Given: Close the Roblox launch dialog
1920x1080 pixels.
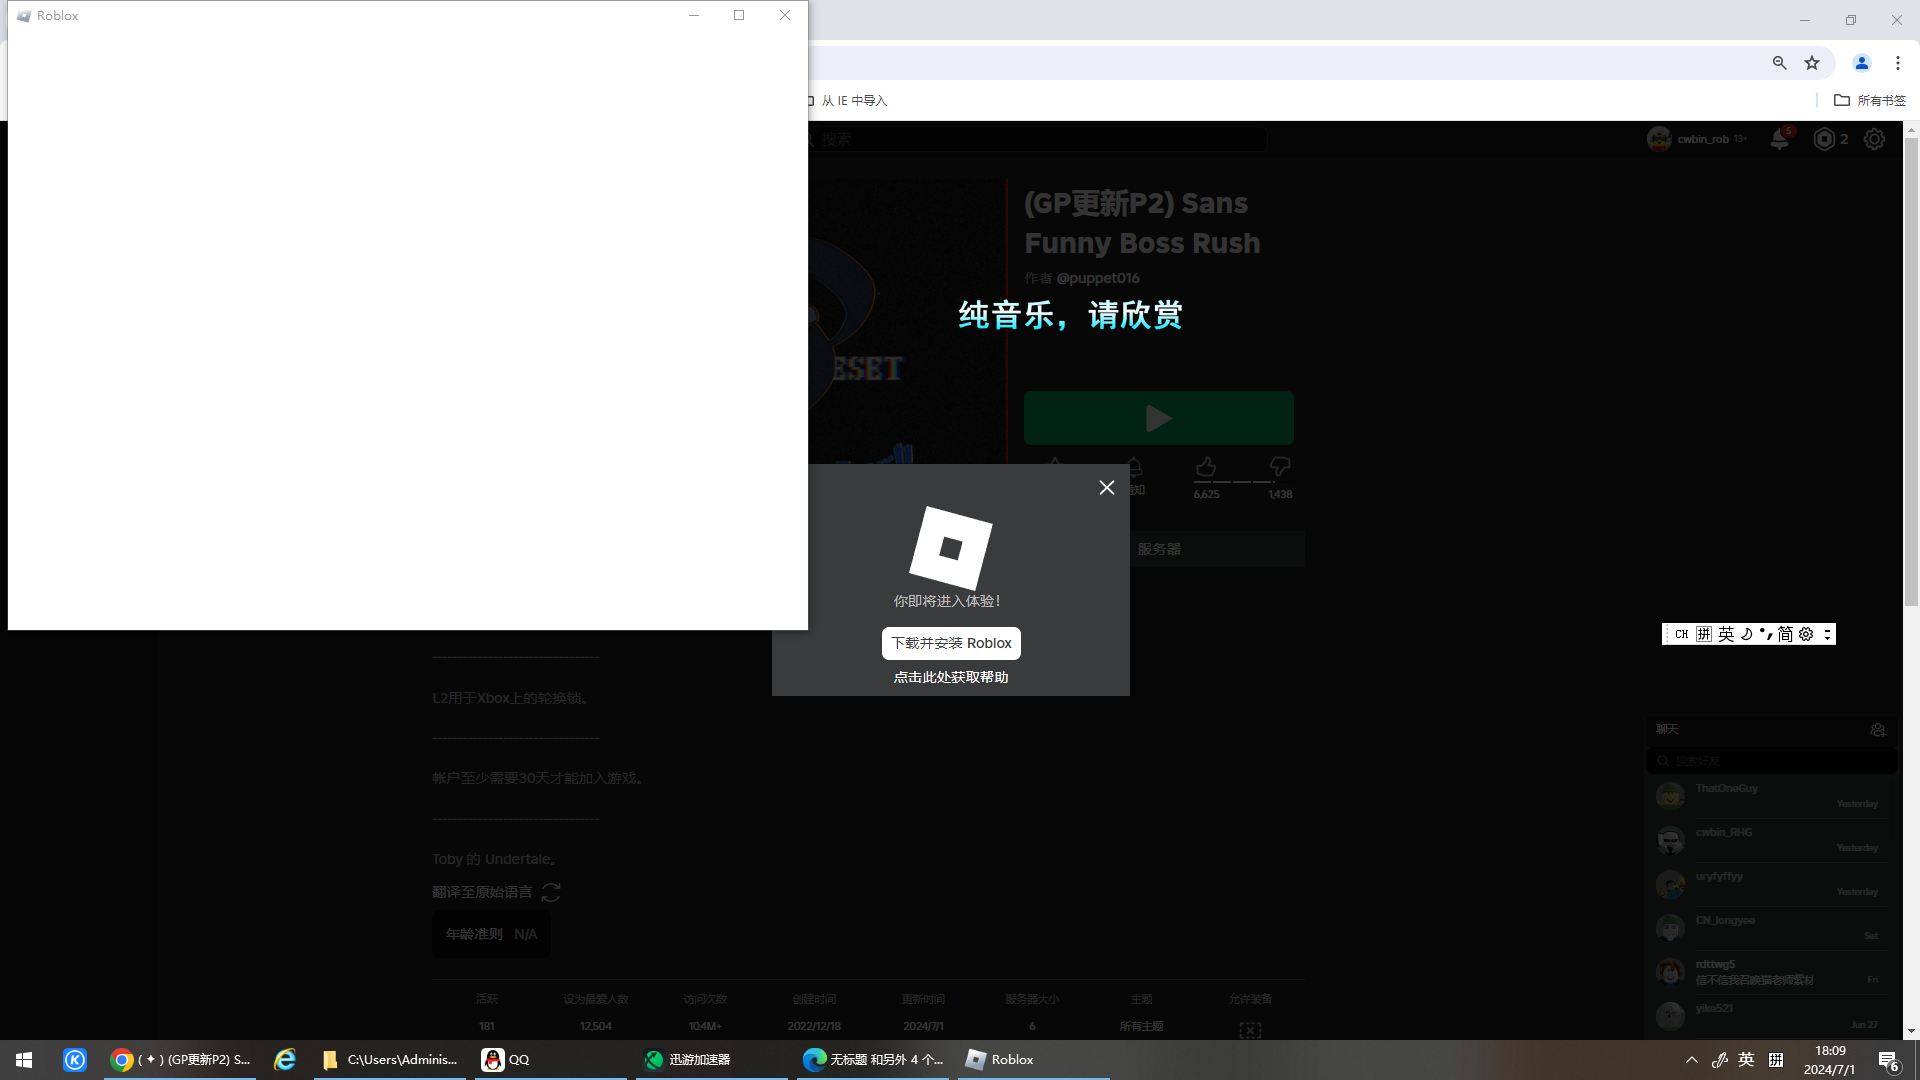Looking at the screenshot, I should coord(1107,487).
